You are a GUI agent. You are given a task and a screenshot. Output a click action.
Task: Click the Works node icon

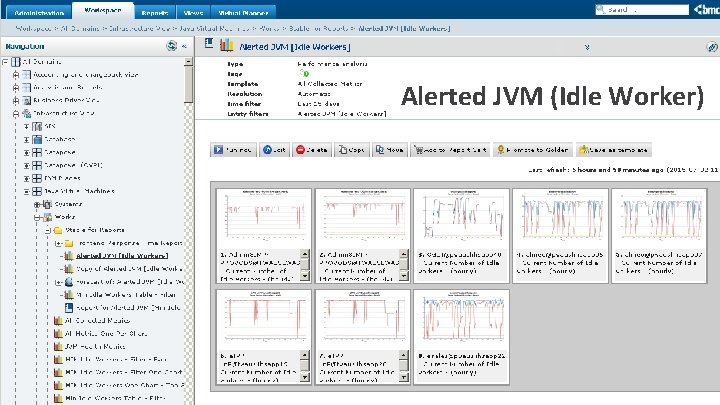tap(48, 217)
